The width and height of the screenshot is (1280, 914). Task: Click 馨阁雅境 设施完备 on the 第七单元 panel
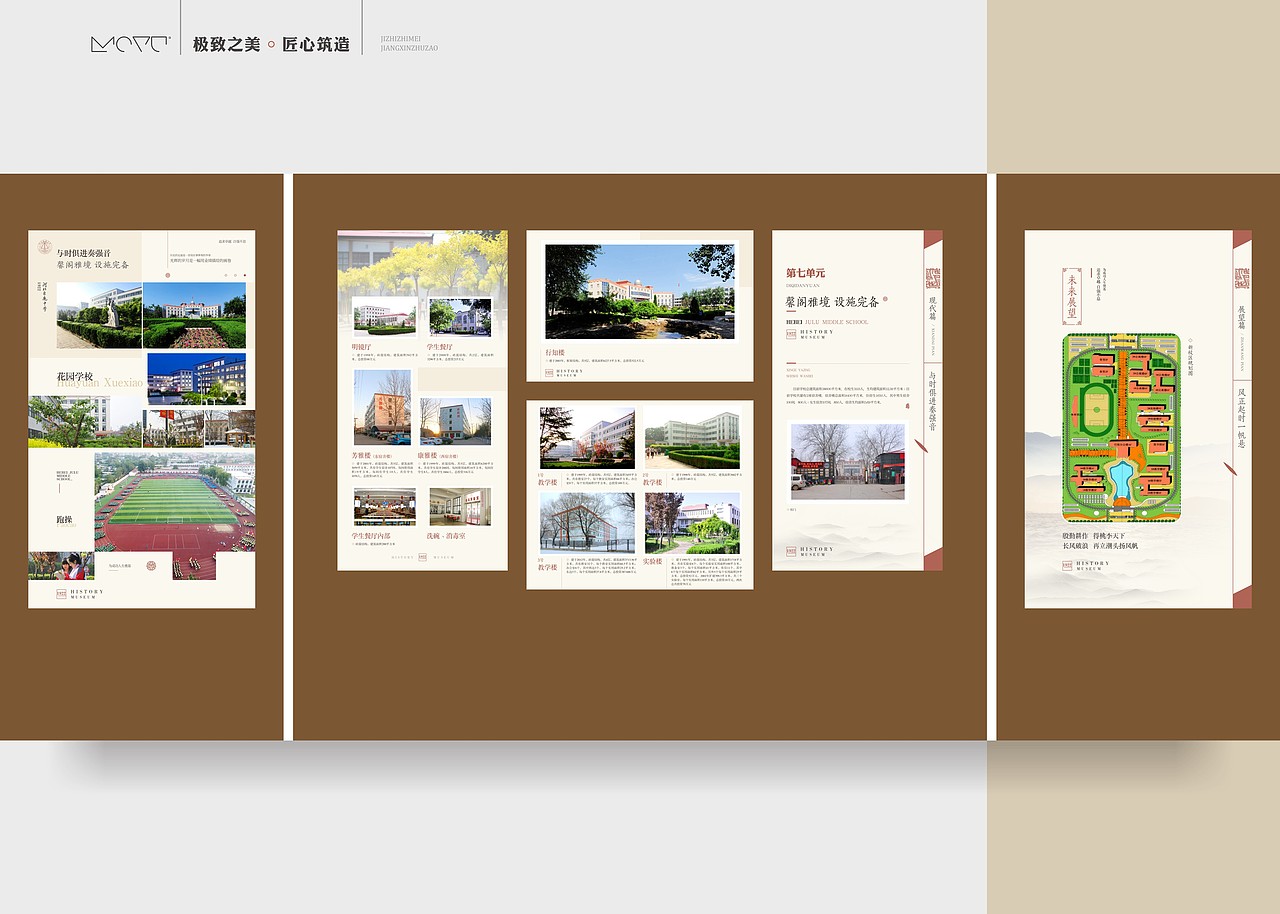(x=833, y=302)
